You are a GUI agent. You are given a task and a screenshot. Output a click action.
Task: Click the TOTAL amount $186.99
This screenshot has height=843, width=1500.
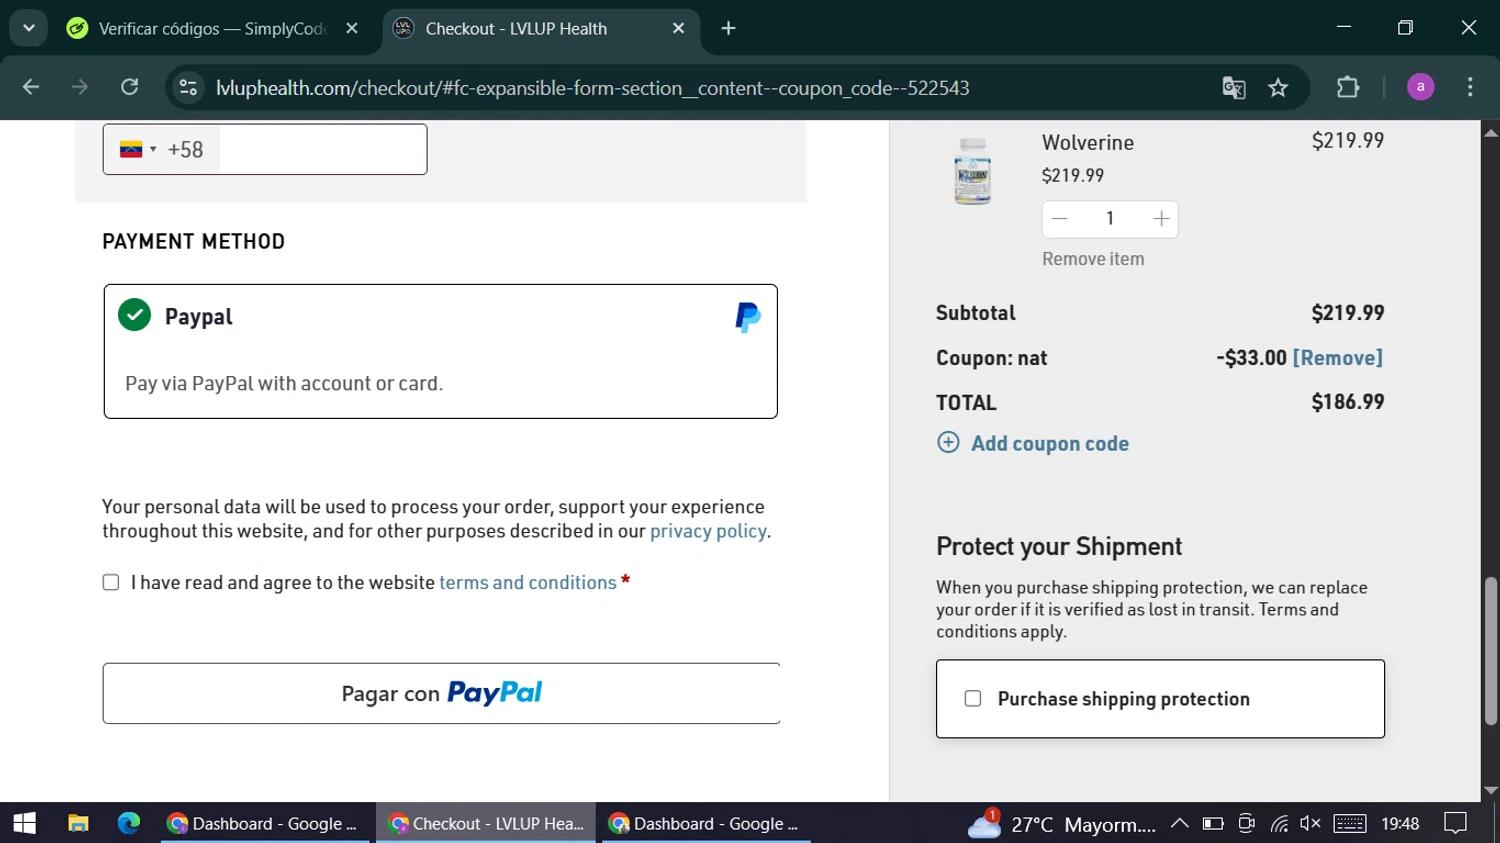pos(1348,401)
